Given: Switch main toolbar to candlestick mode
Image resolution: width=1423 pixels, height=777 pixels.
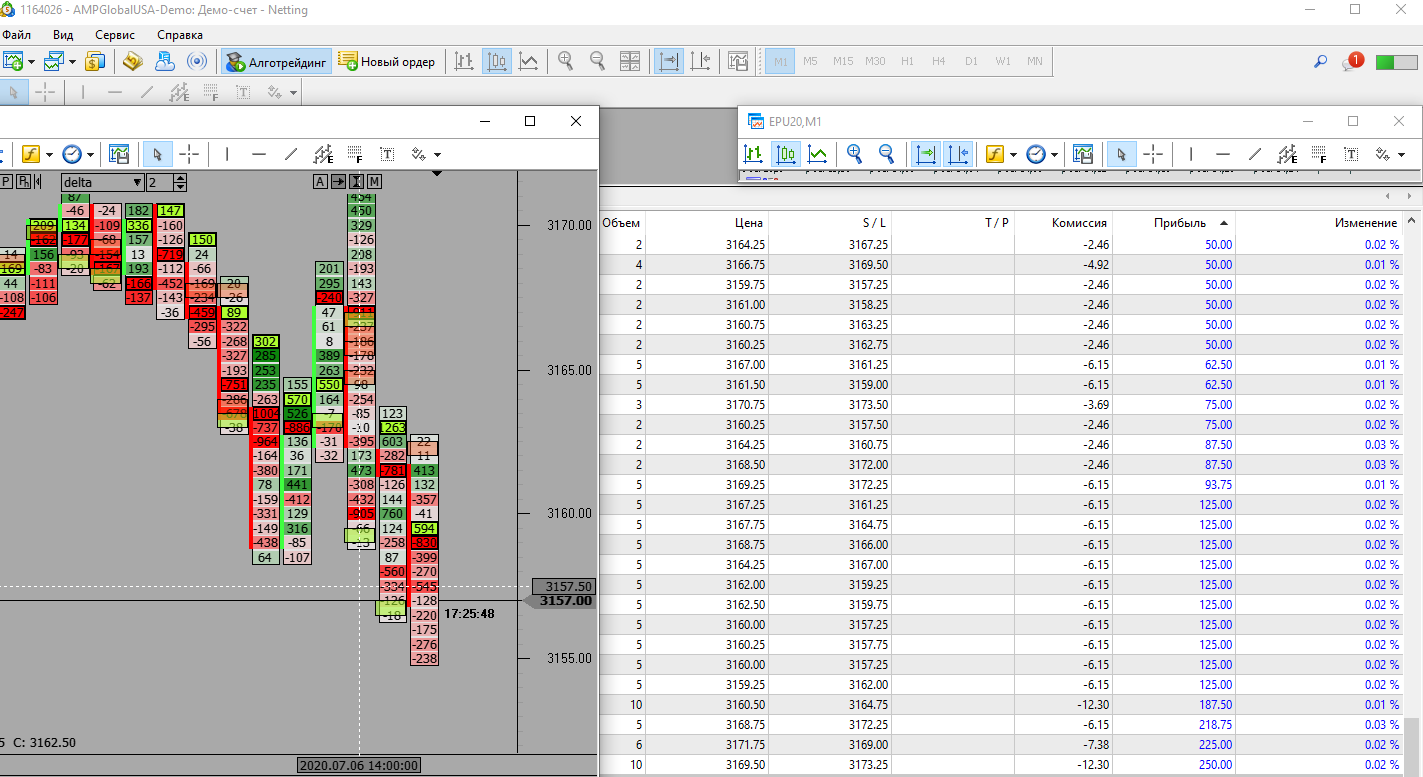Looking at the screenshot, I should click(x=497, y=62).
